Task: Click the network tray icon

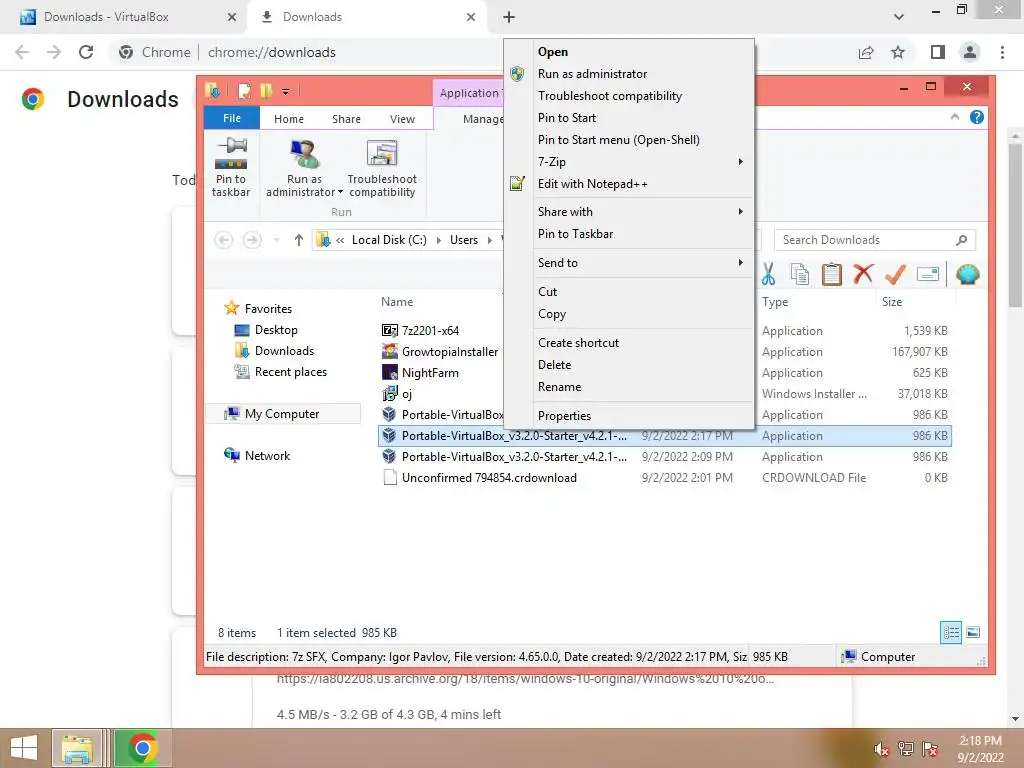Action: (x=906, y=748)
